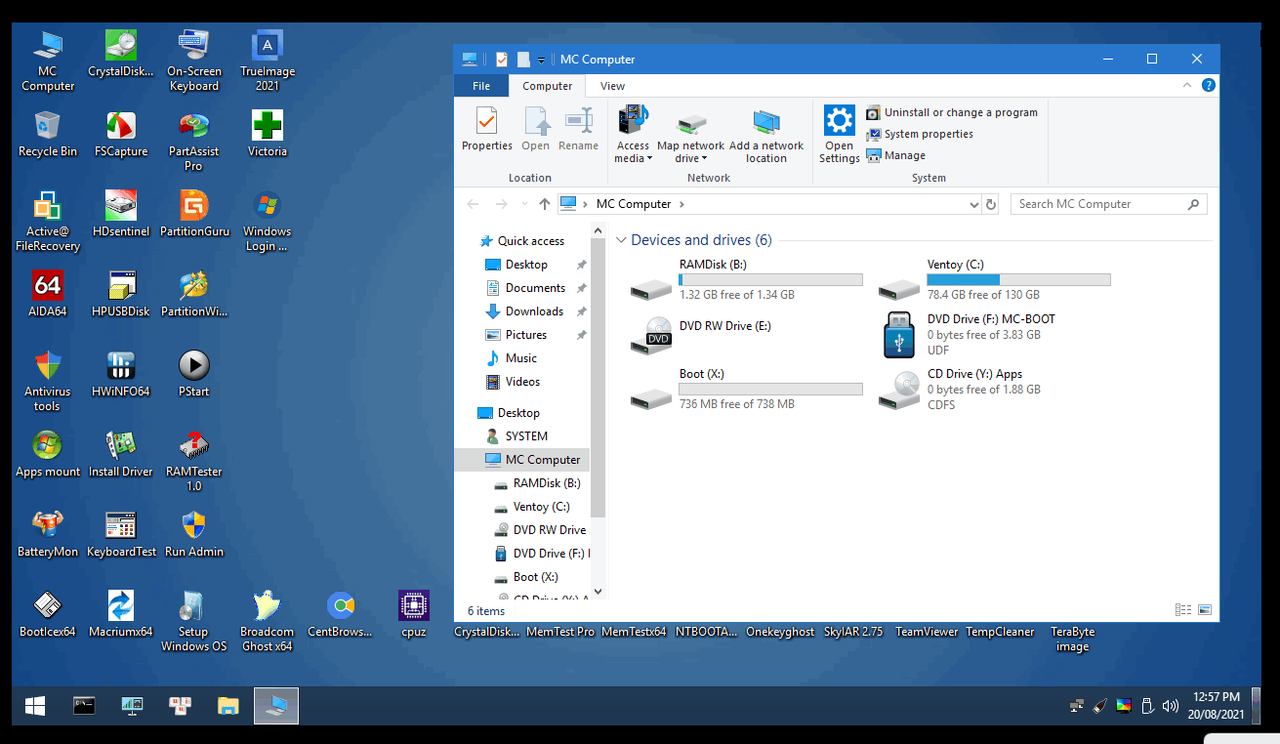The image size is (1280, 744).
Task: Open the BatteryMon desktop icon
Action: point(47,533)
